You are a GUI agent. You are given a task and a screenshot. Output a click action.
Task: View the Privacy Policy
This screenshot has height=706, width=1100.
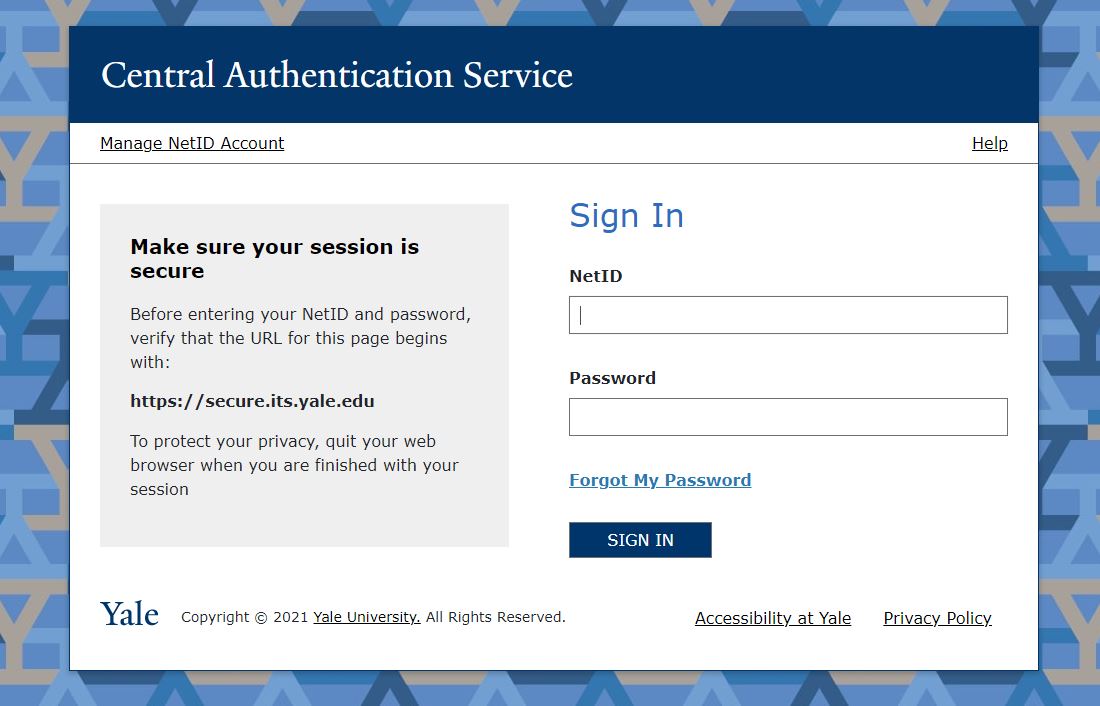936,618
